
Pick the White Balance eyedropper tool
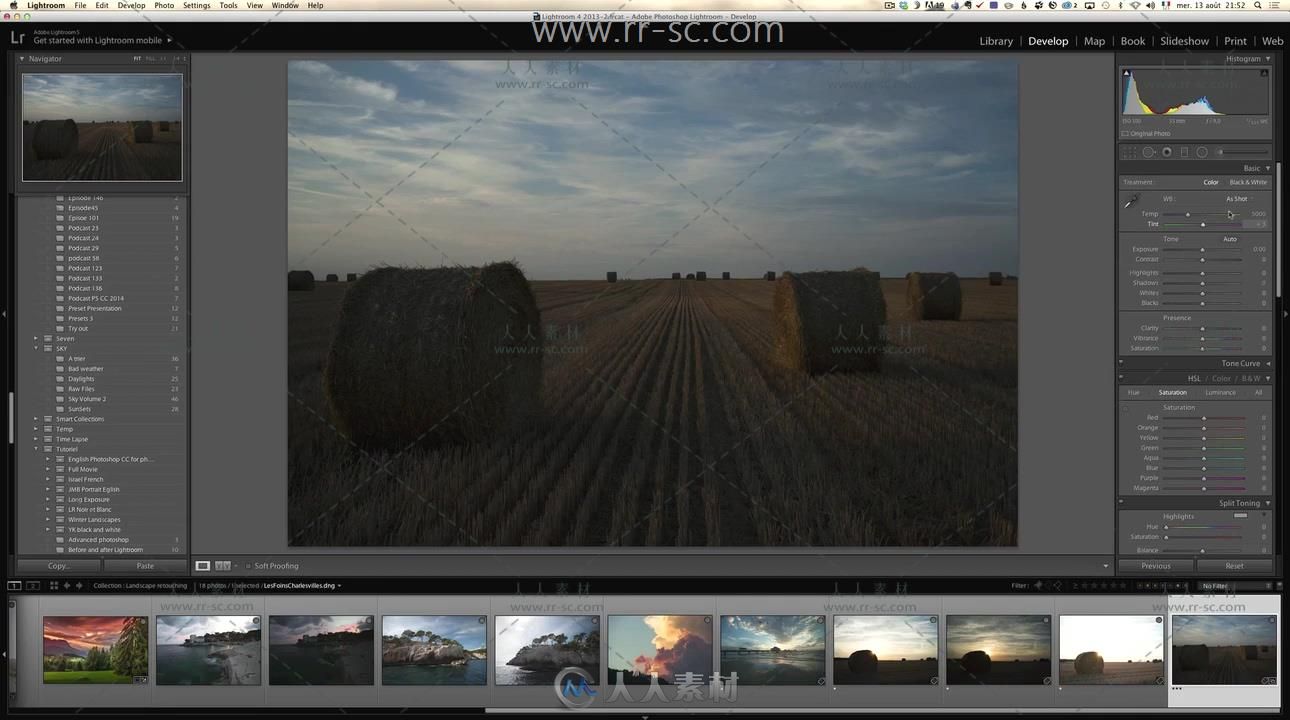1131,203
